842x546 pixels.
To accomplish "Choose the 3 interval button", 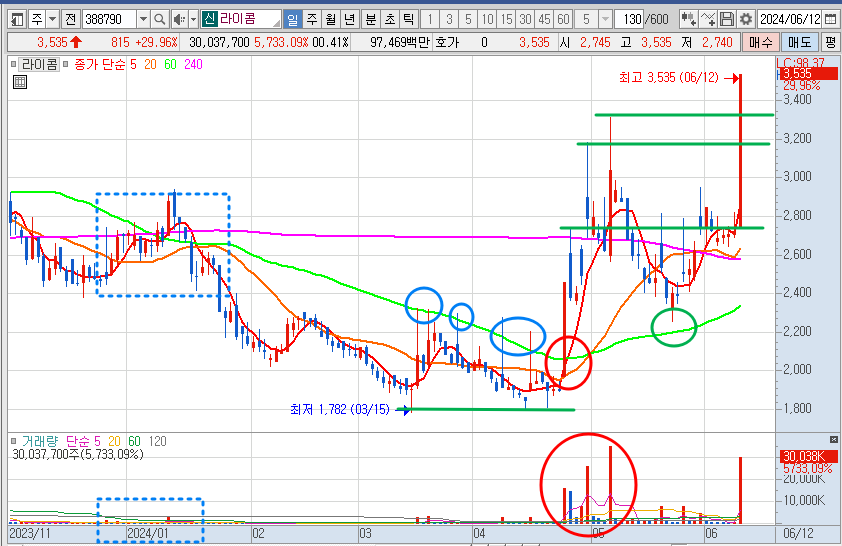I will pos(449,20).
